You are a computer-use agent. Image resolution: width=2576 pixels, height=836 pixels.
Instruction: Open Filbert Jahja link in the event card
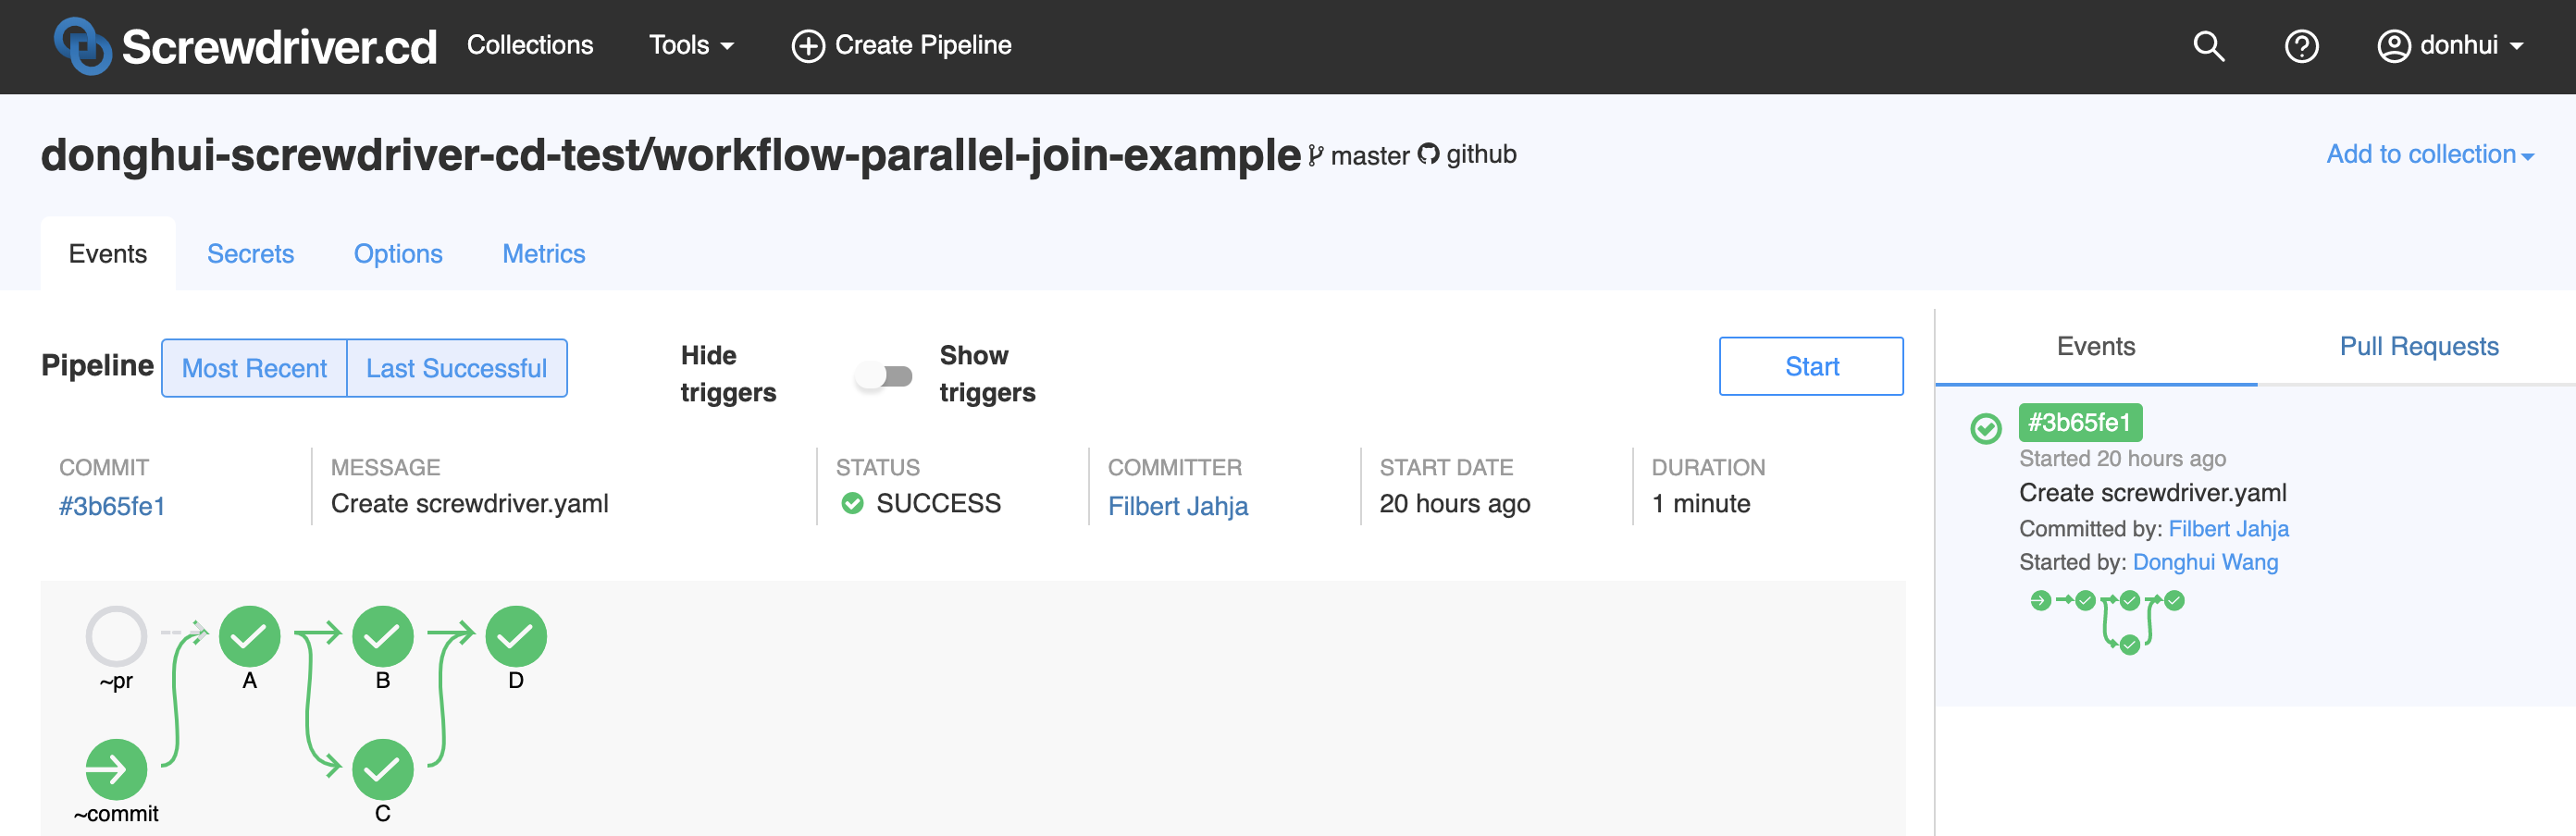click(x=2228, y=528)
